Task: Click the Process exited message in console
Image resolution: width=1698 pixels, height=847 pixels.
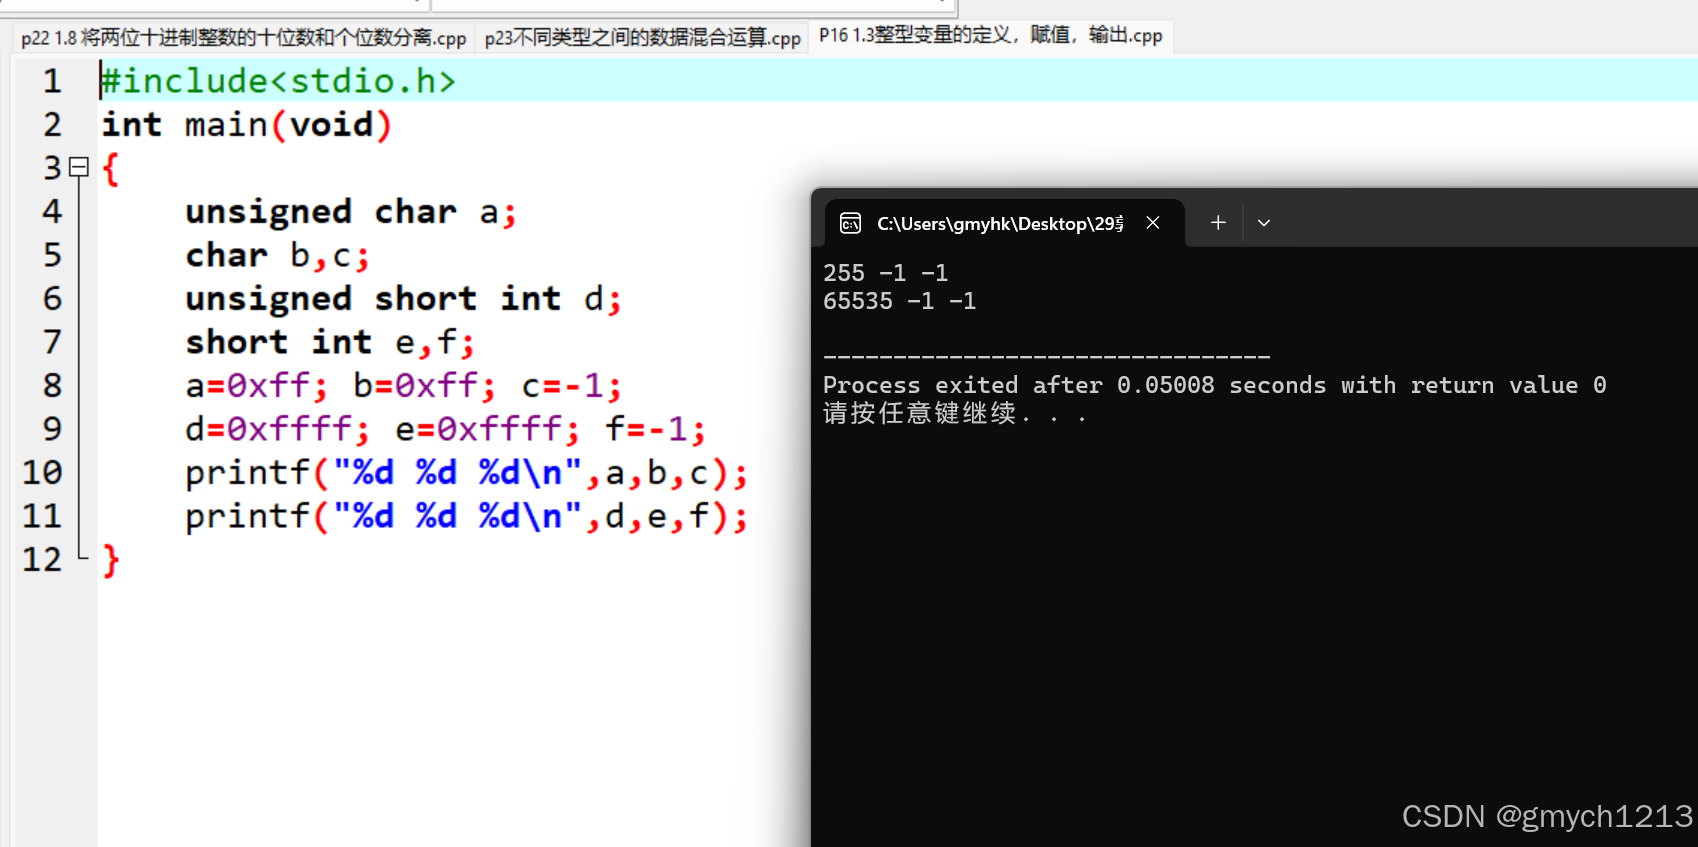Action: [x=1214, y=385]
